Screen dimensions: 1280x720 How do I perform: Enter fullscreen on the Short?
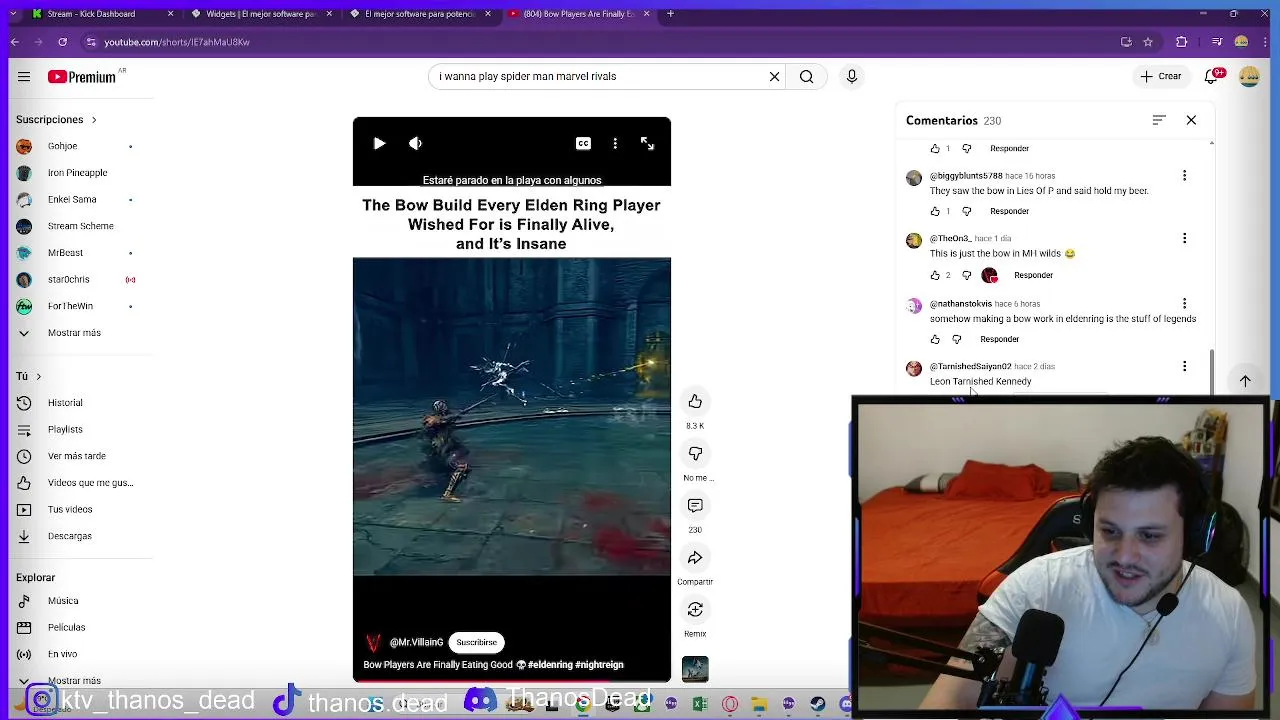[647, 143]
